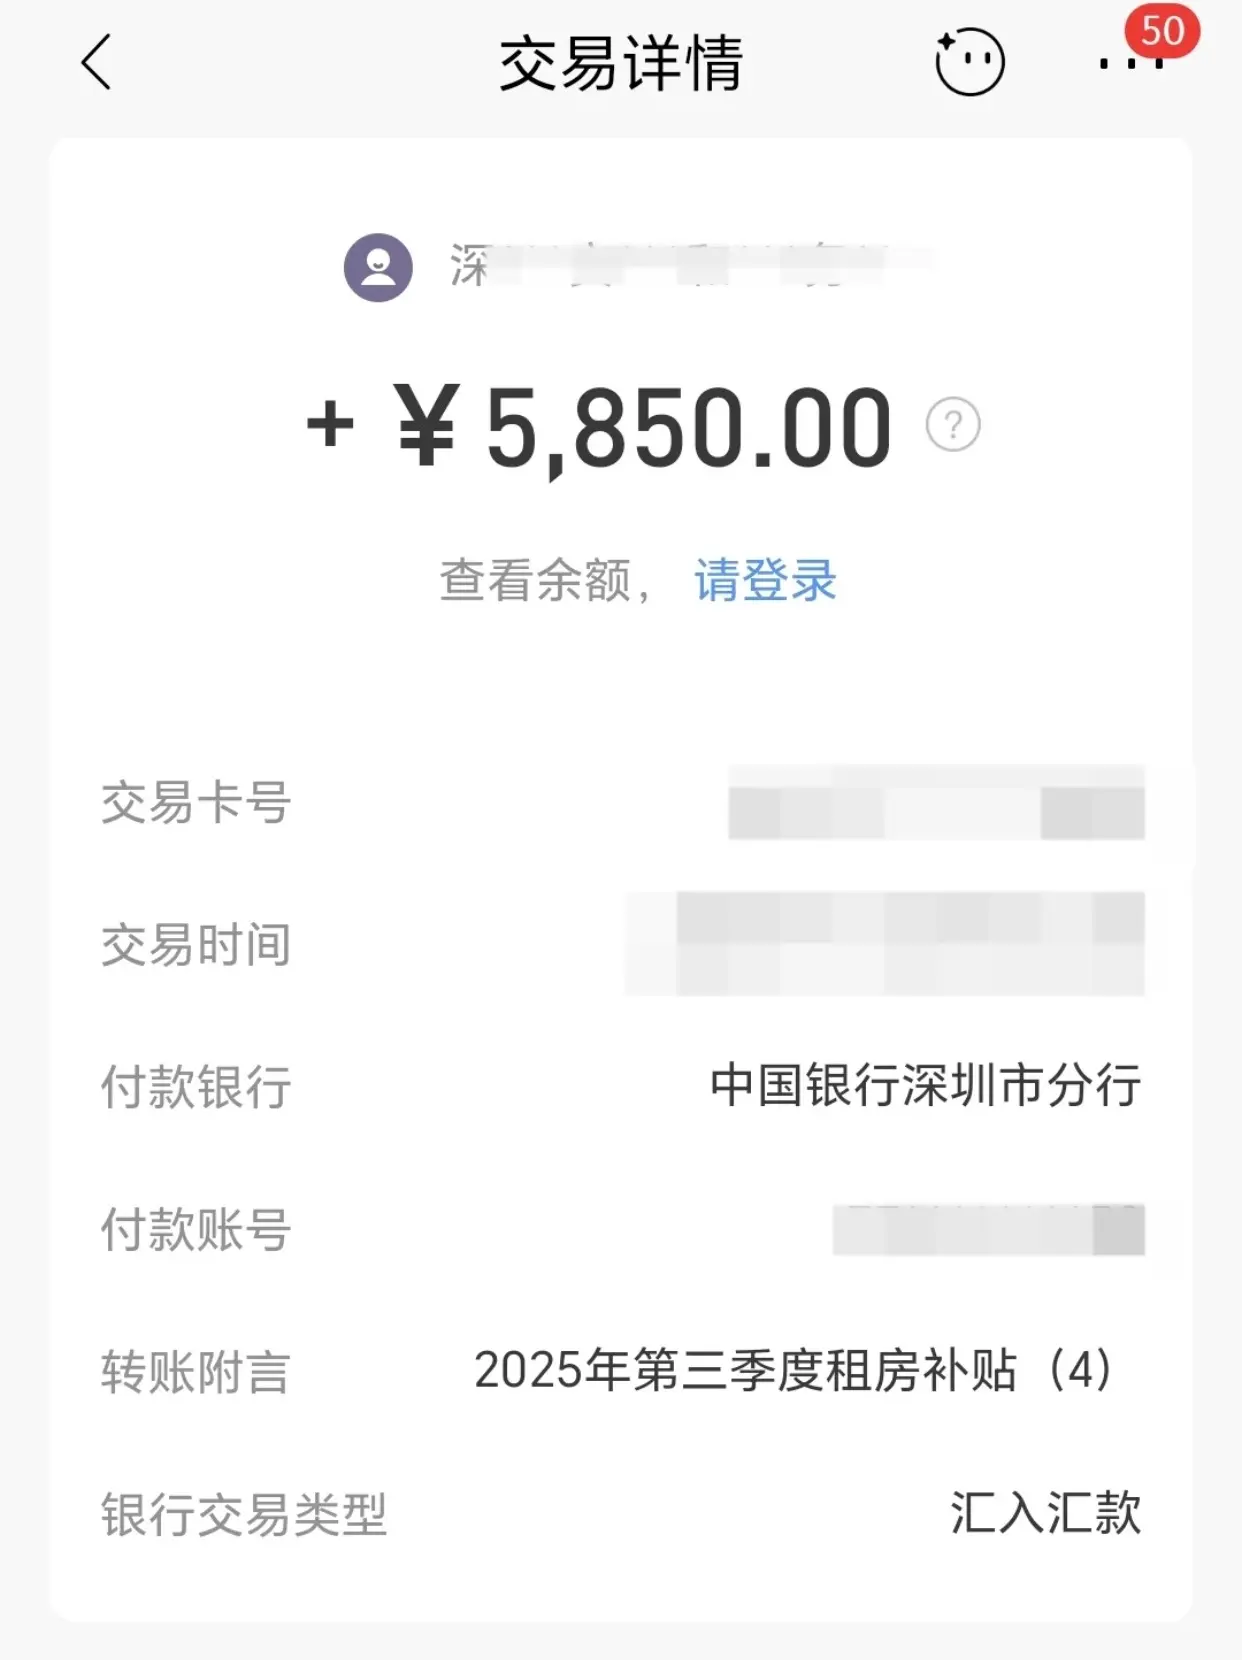This screenshot has height=1660, width=1242.
Task: Select the 转账附言 label
Action: [x=196, y=1372]
